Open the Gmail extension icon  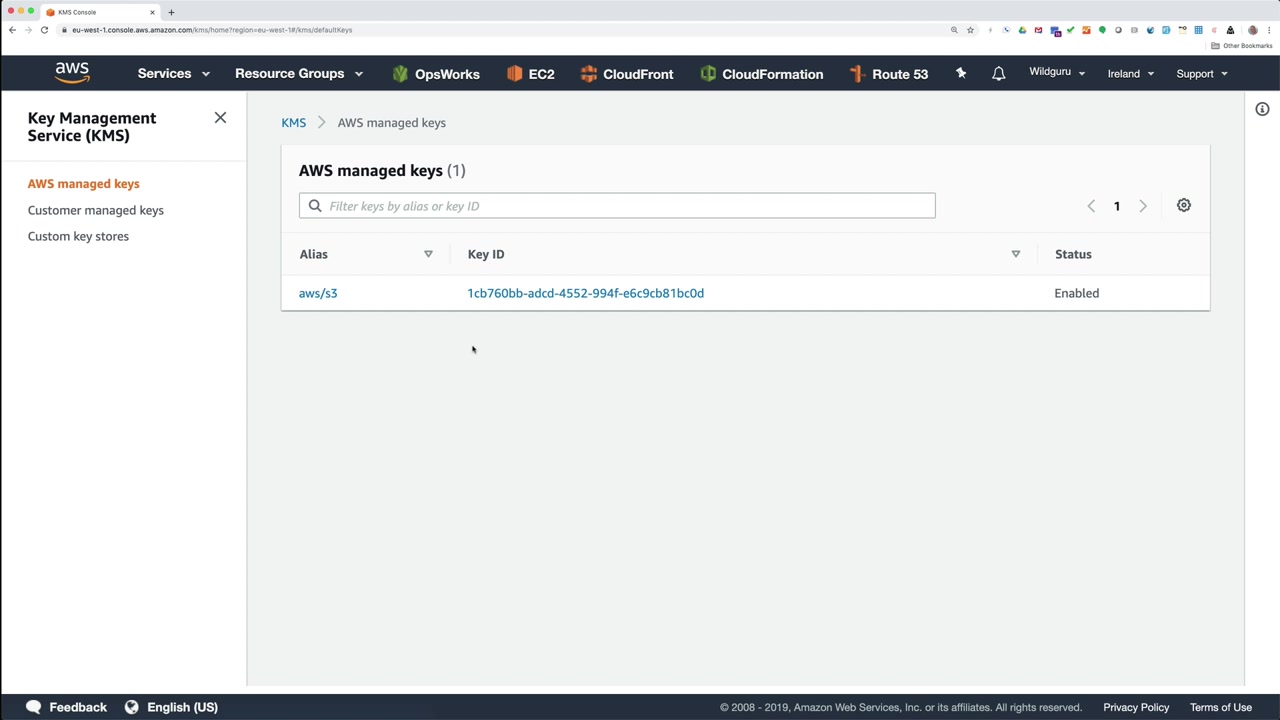coord(1038,30)
